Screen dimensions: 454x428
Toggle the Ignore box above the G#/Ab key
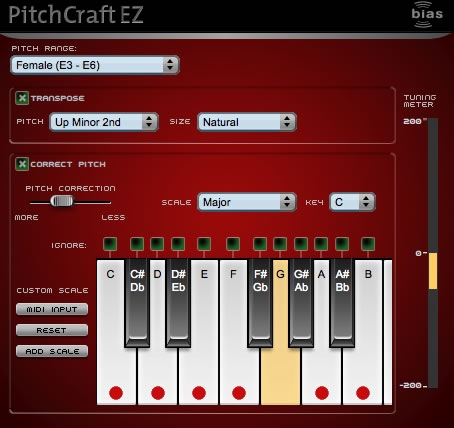point(301,244)
